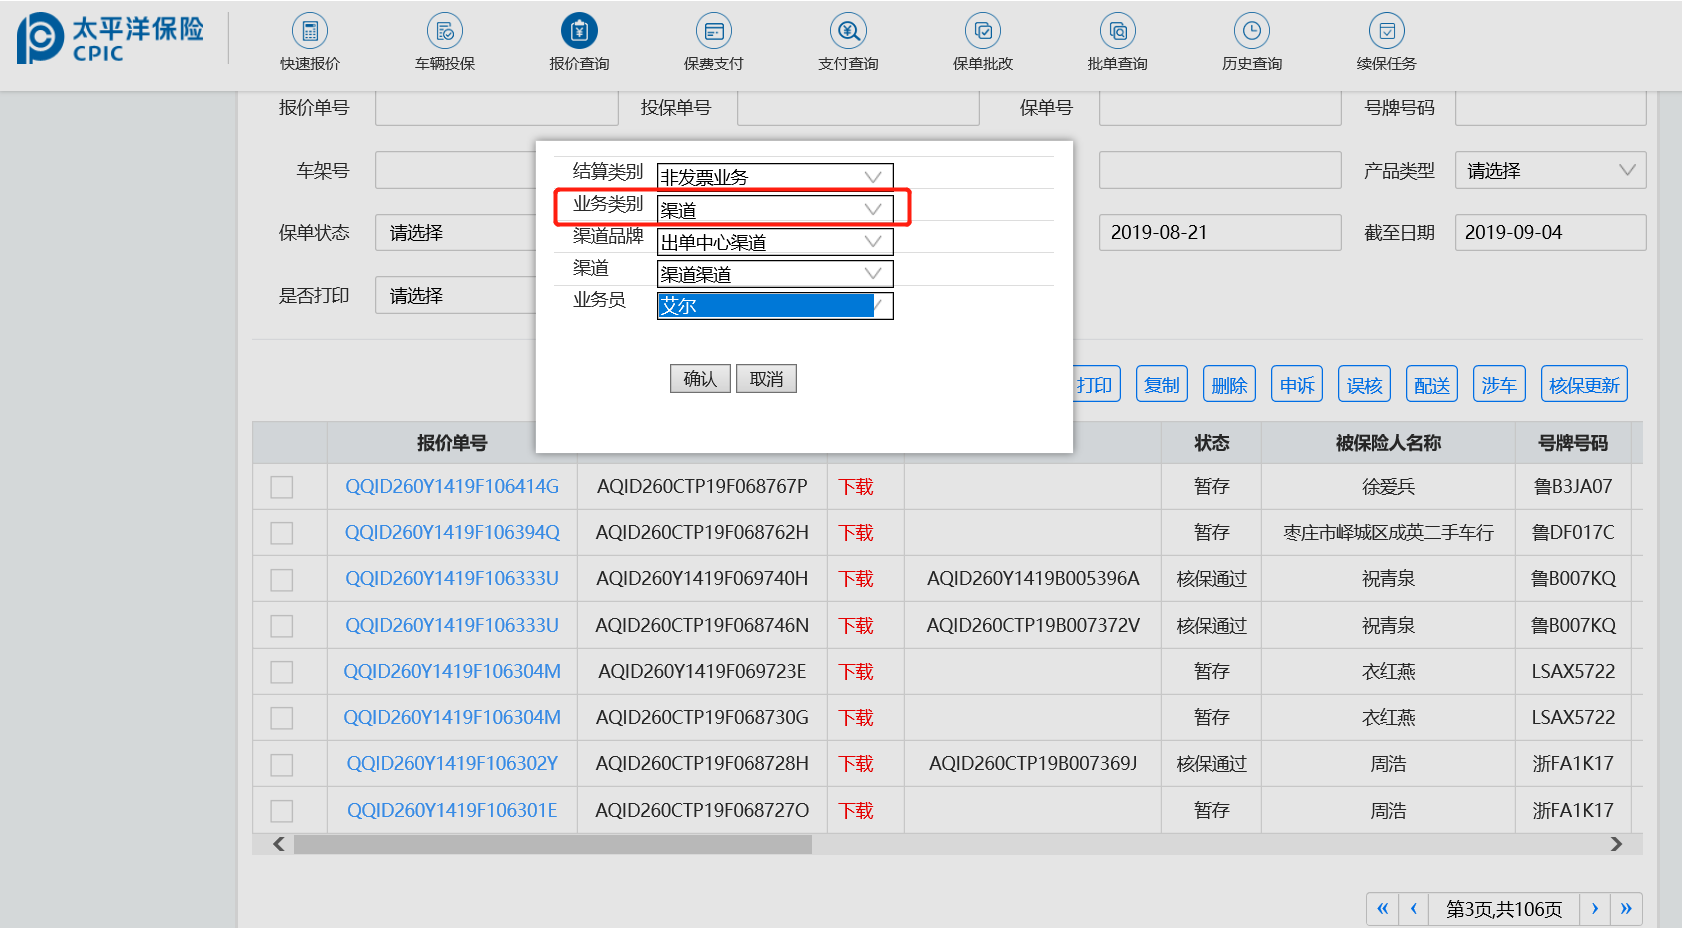The height and width of the screenshot is (928, 1682).
Task: Open the 保单状态 dropdown
Action: tap(456, 232)
